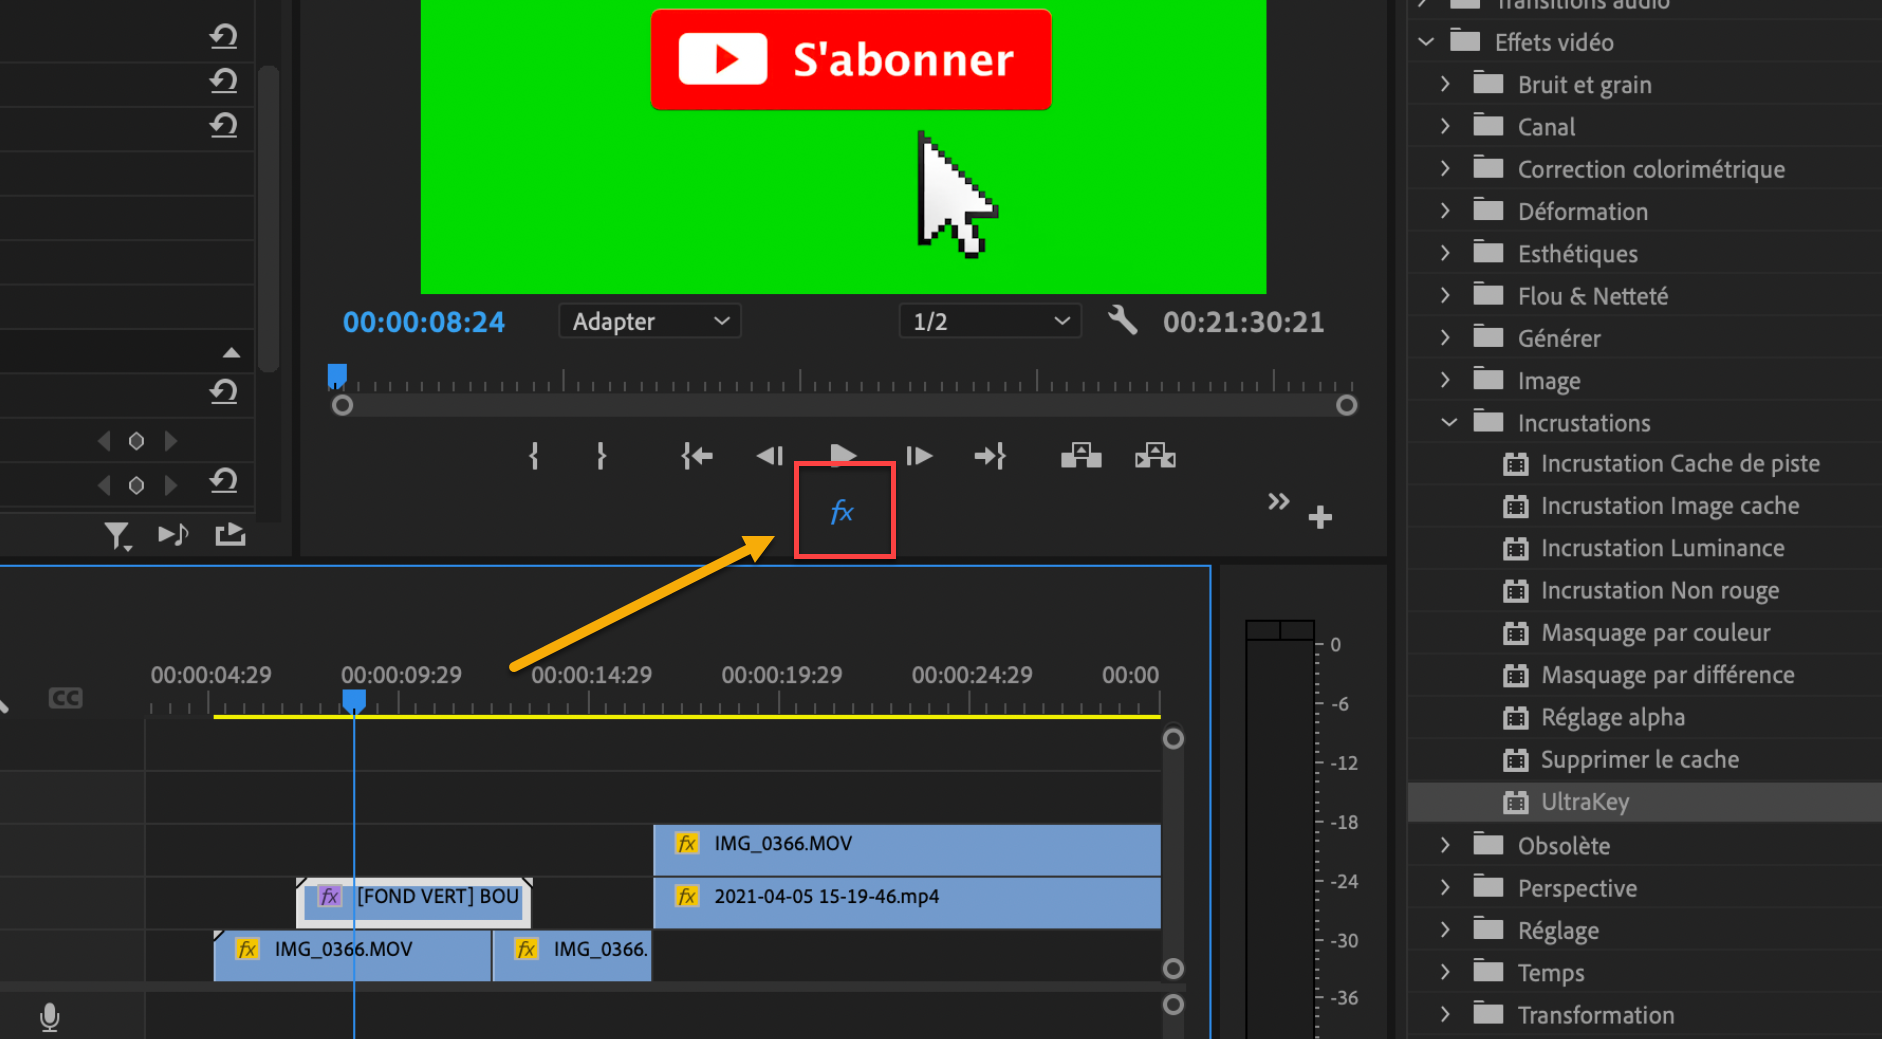
Task: Change playback resolution via the 1/2 dropdown
Action: [989, 321]
